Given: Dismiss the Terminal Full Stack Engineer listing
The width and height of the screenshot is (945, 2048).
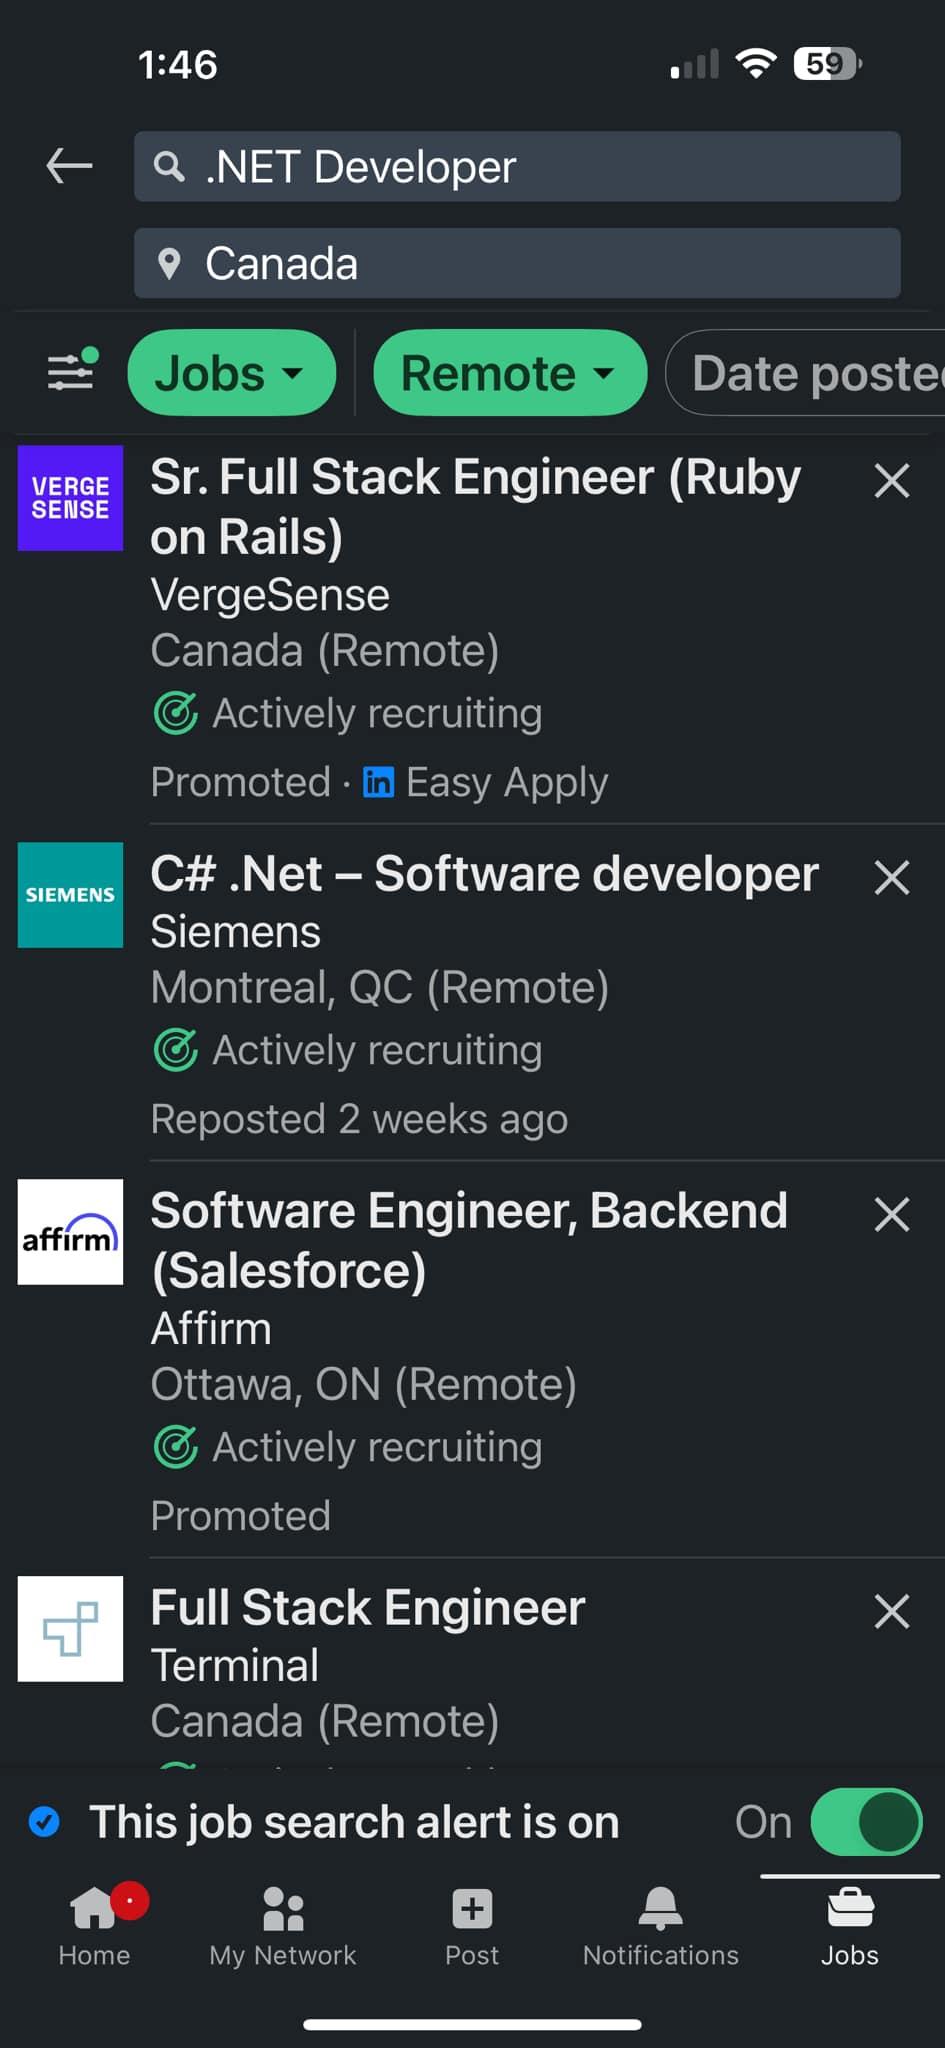Looking at the screenshot, I should pyautogui.click(x=891, y=1612).
